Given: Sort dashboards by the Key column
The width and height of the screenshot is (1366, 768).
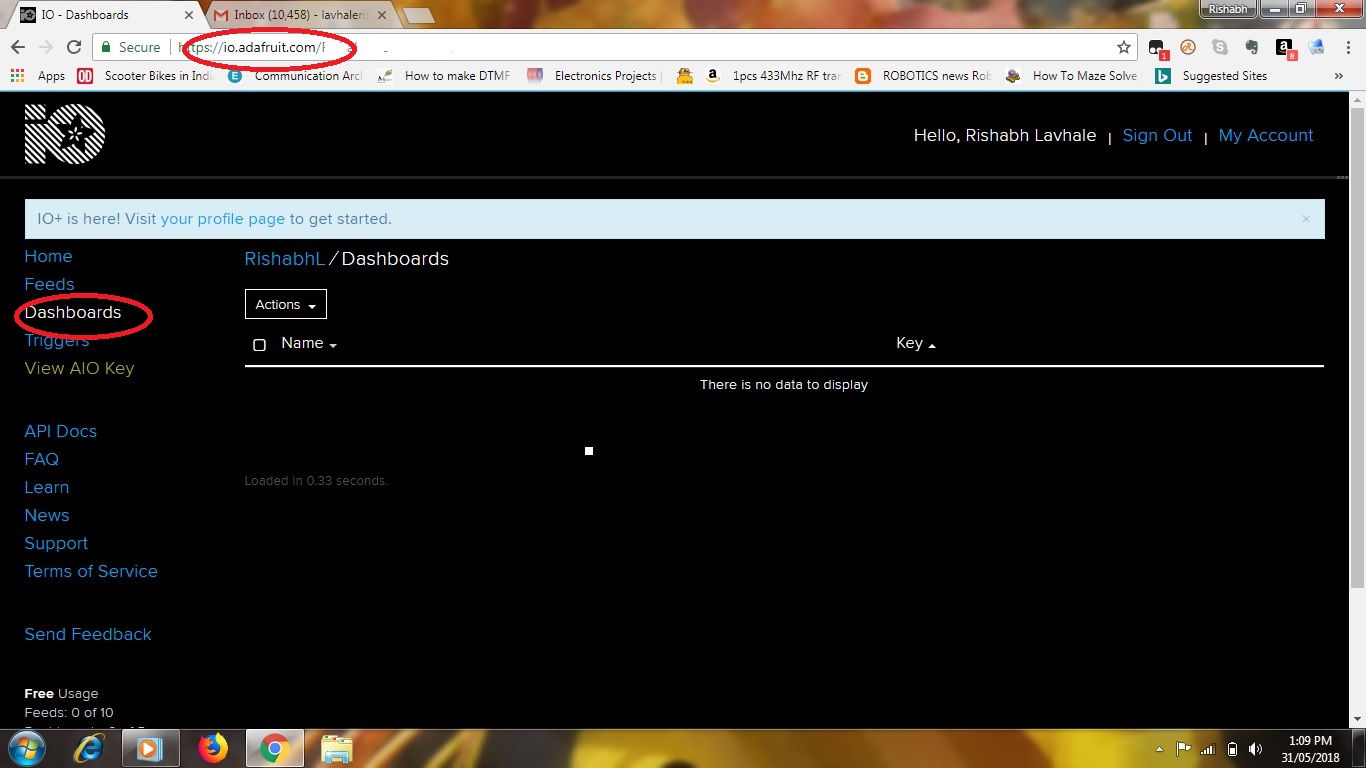Looking at the screenshot, I should 916,343.
